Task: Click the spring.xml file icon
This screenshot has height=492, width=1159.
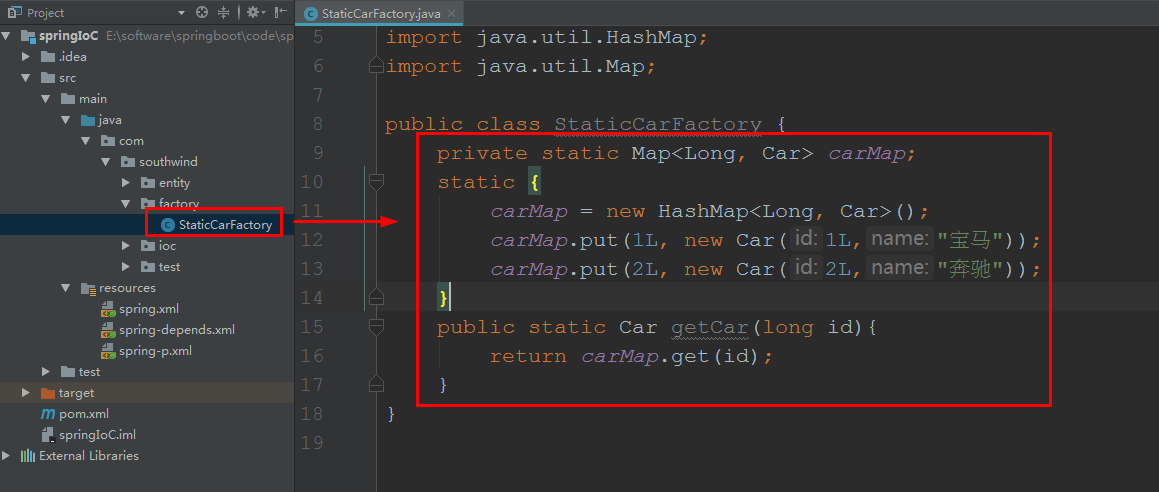Action: point(108,309)
